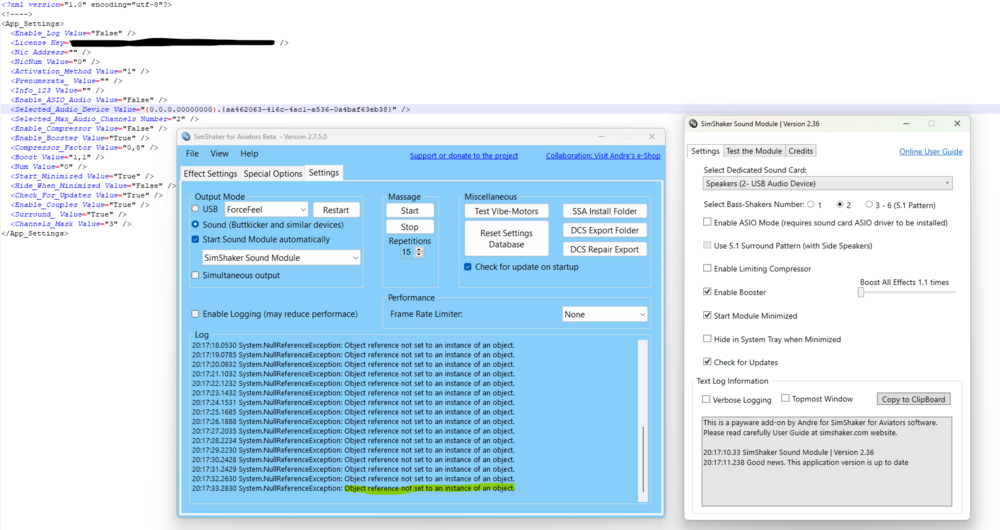Expand the Select Dedicated Sound Card dropdown
1000x530 pixels.
point(827,184)
